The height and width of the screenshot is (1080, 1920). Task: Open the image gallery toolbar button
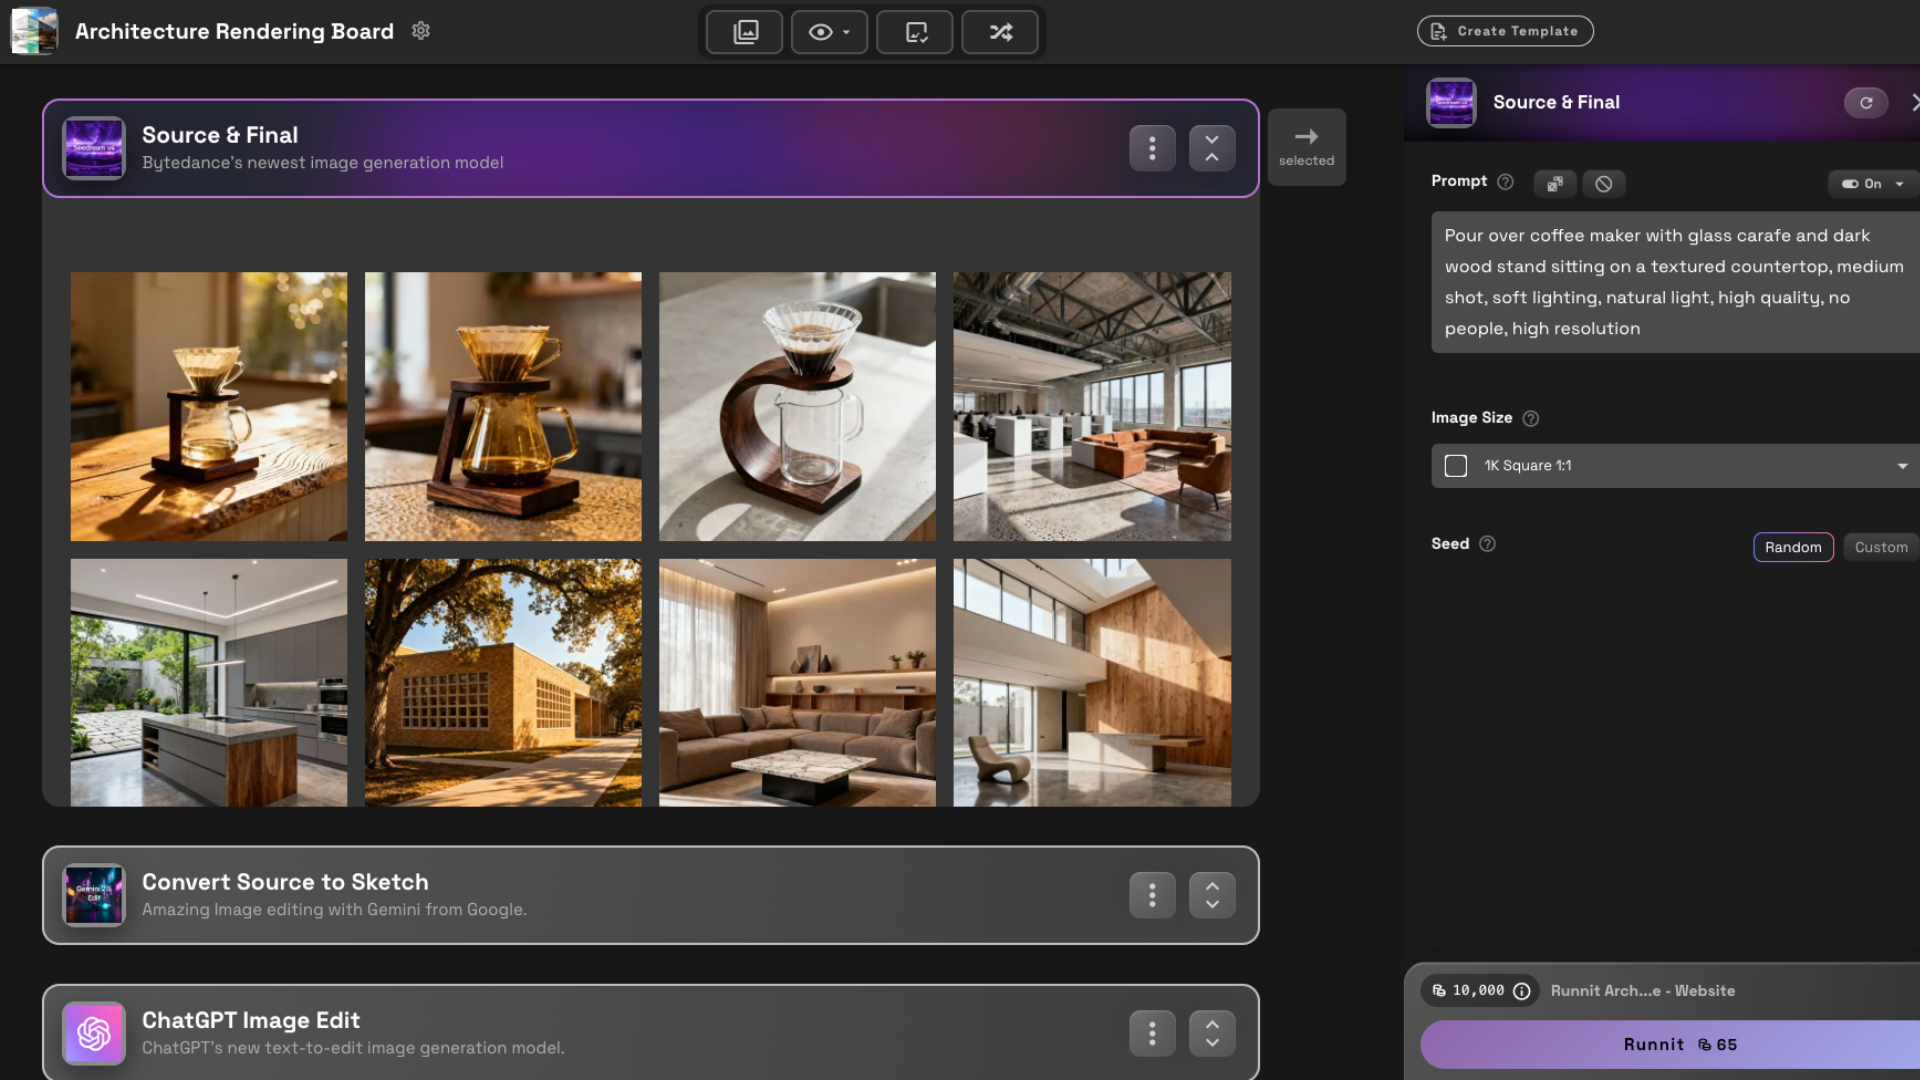point(744,32)
